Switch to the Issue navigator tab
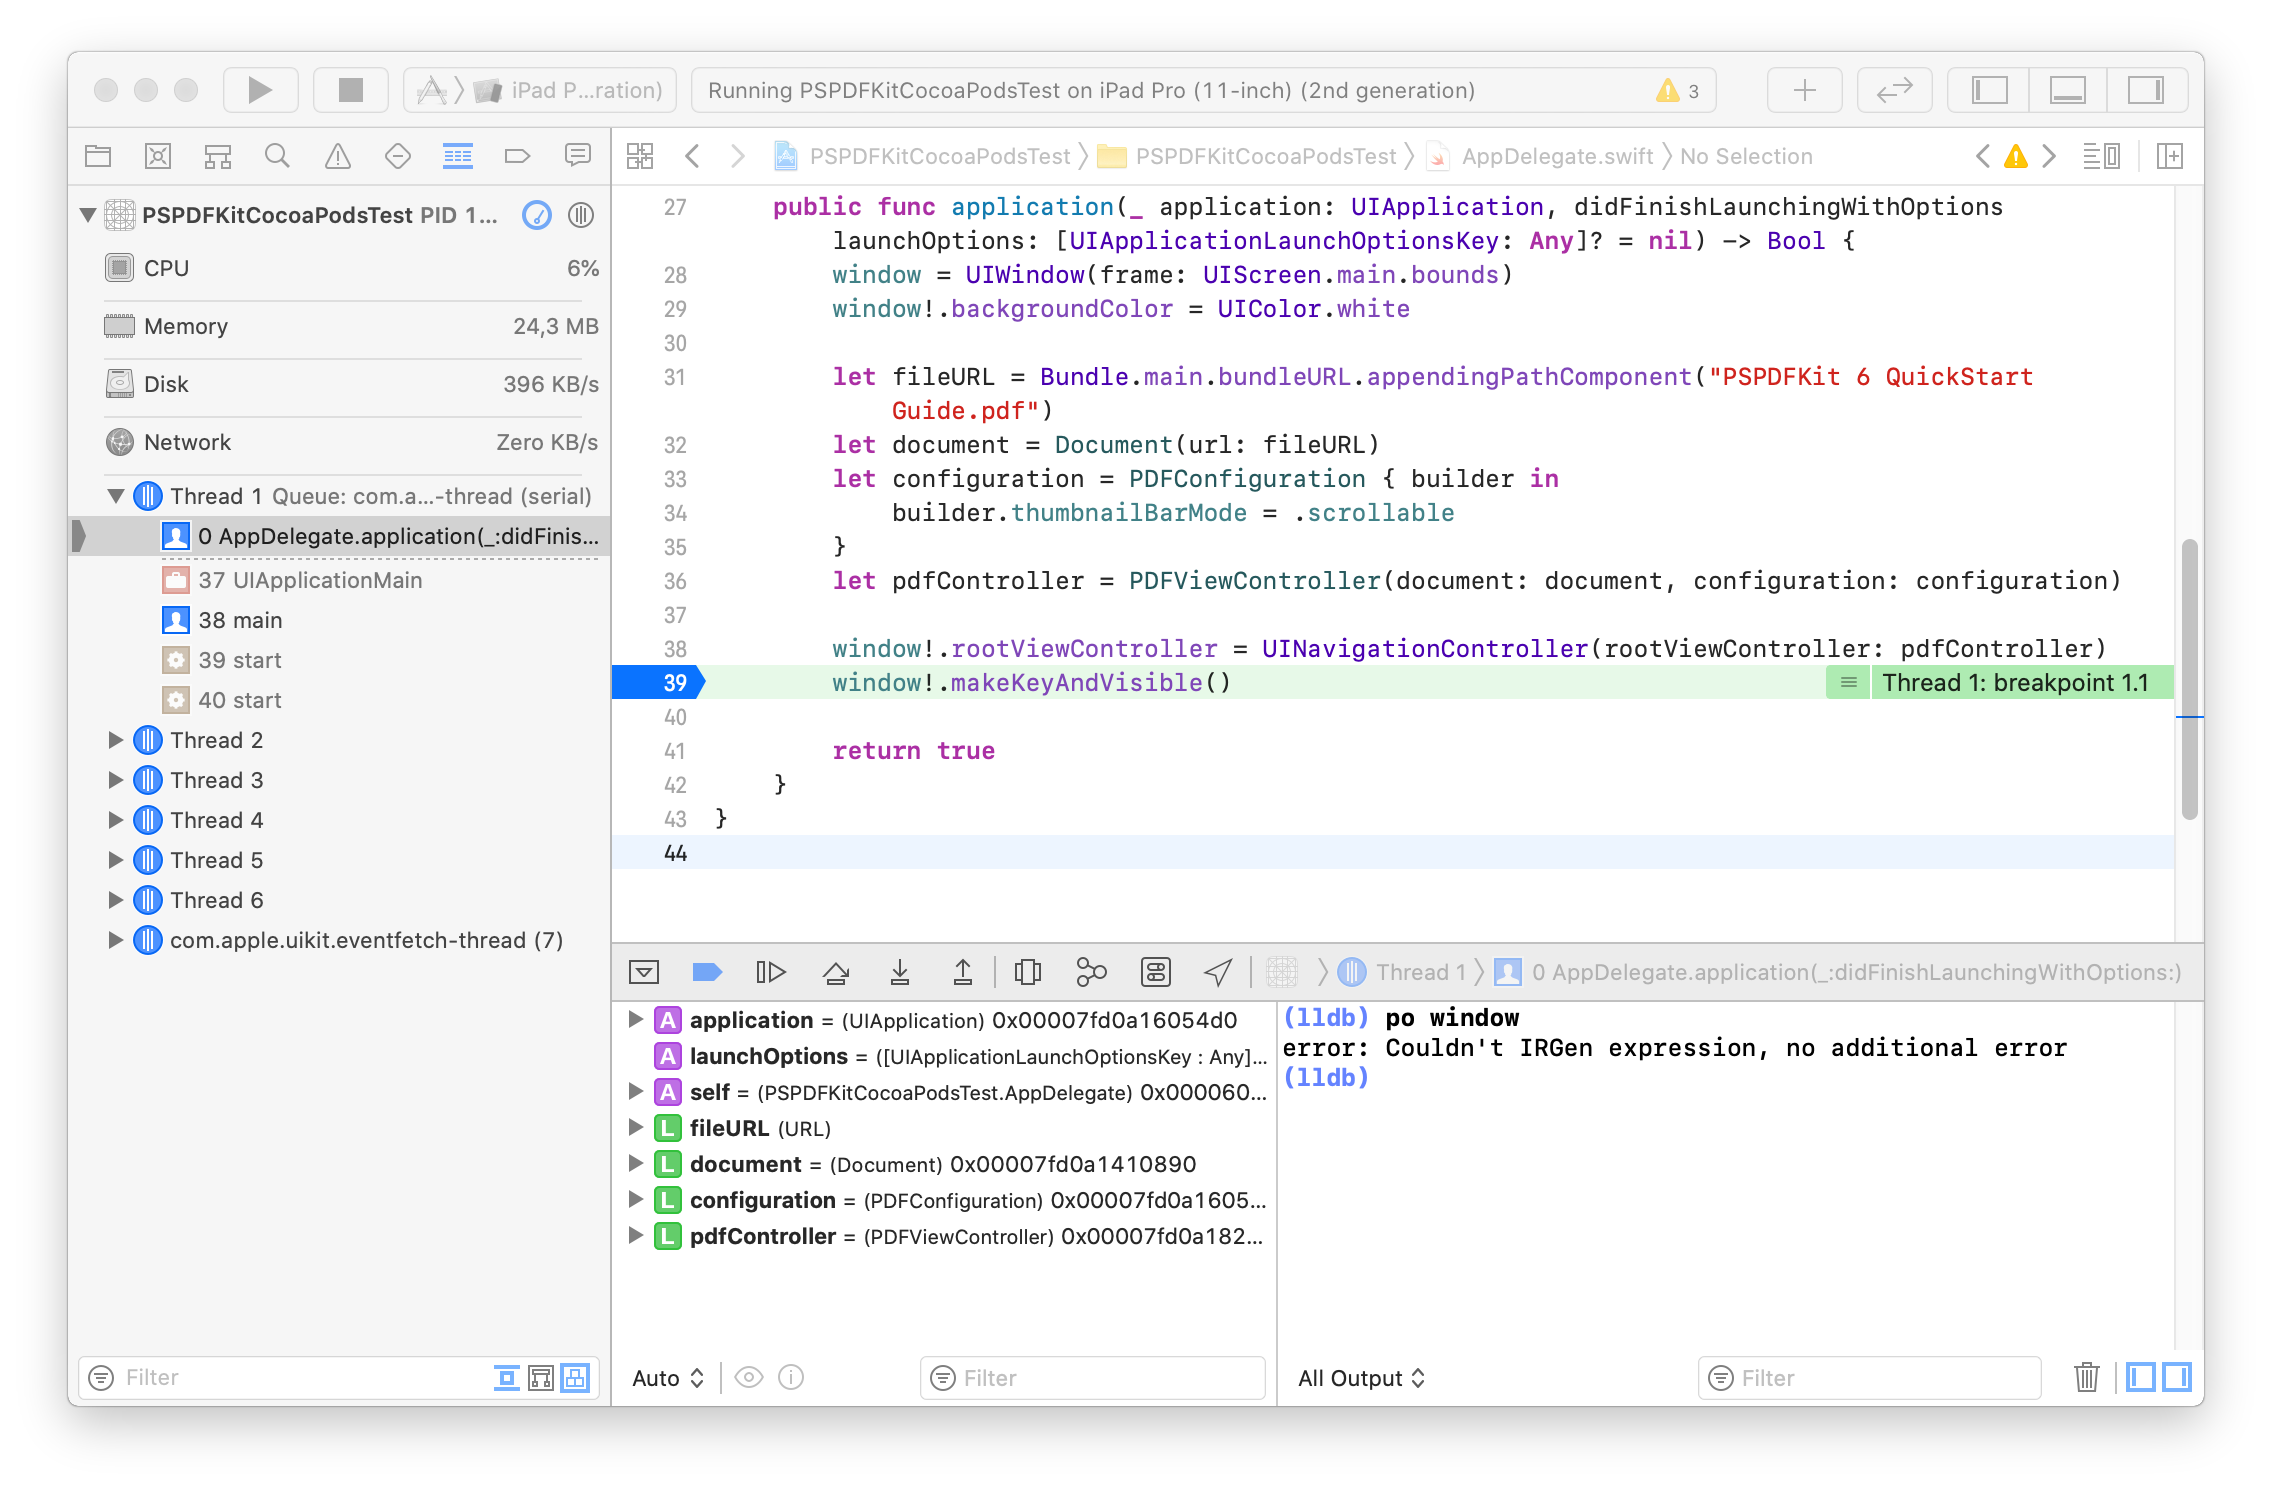The image size is (2272, 1490). coord(338,156)
